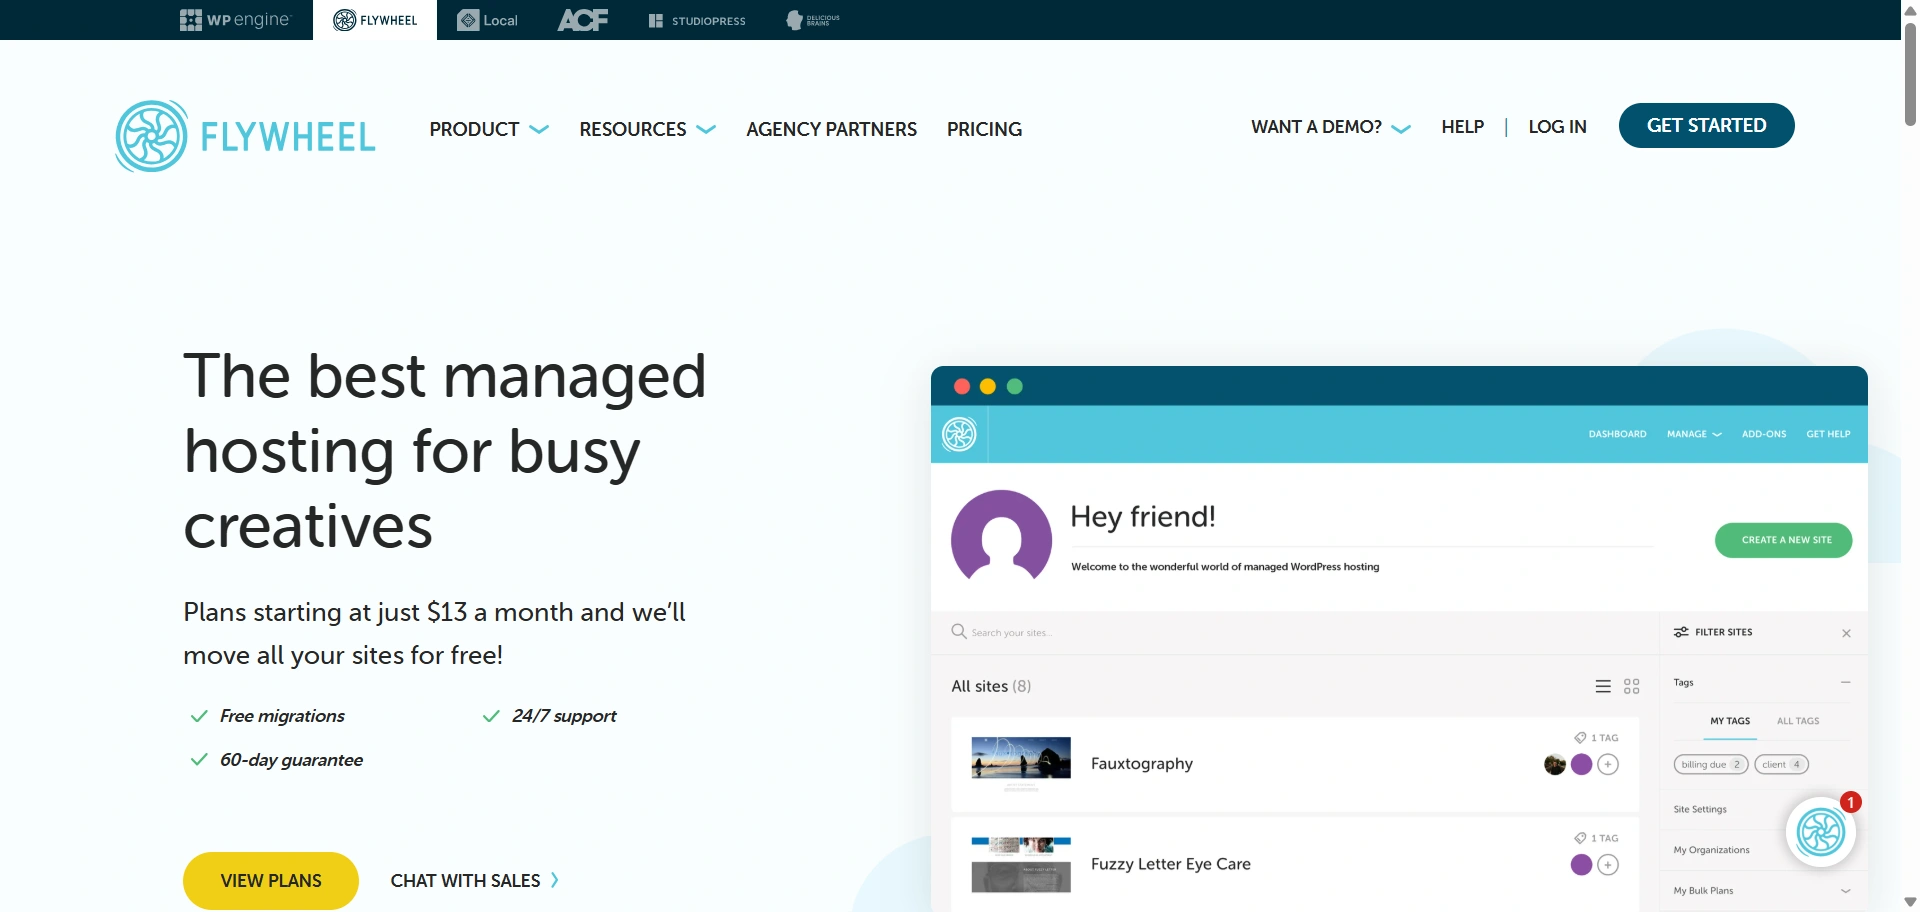Open the Help link

click(1462, 127)
